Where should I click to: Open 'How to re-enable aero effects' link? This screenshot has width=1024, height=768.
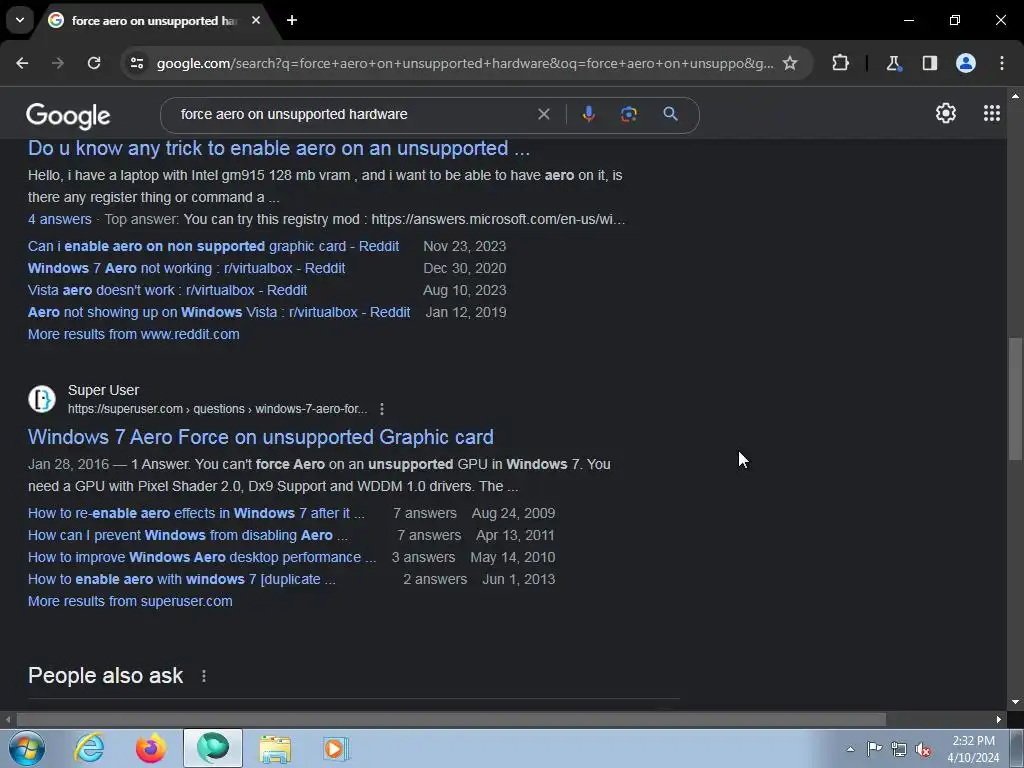196,513
